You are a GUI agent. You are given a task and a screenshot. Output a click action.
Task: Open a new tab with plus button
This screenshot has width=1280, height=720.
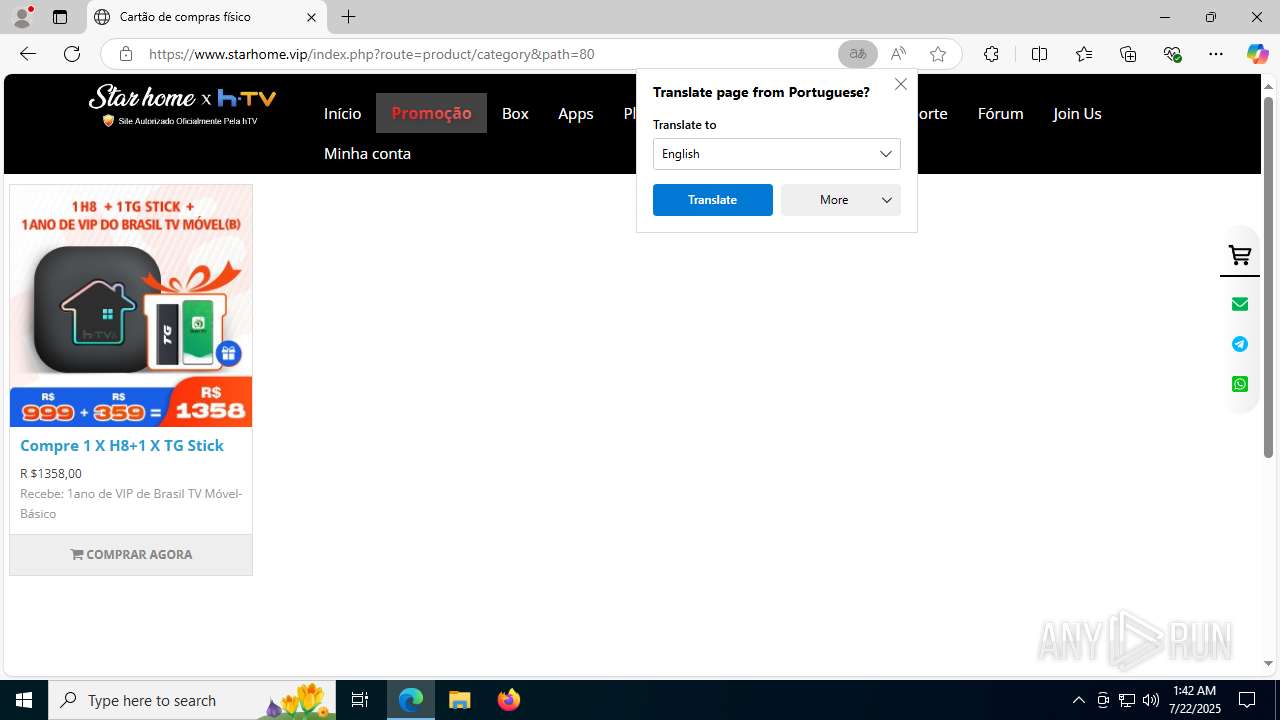click(348, 17)
